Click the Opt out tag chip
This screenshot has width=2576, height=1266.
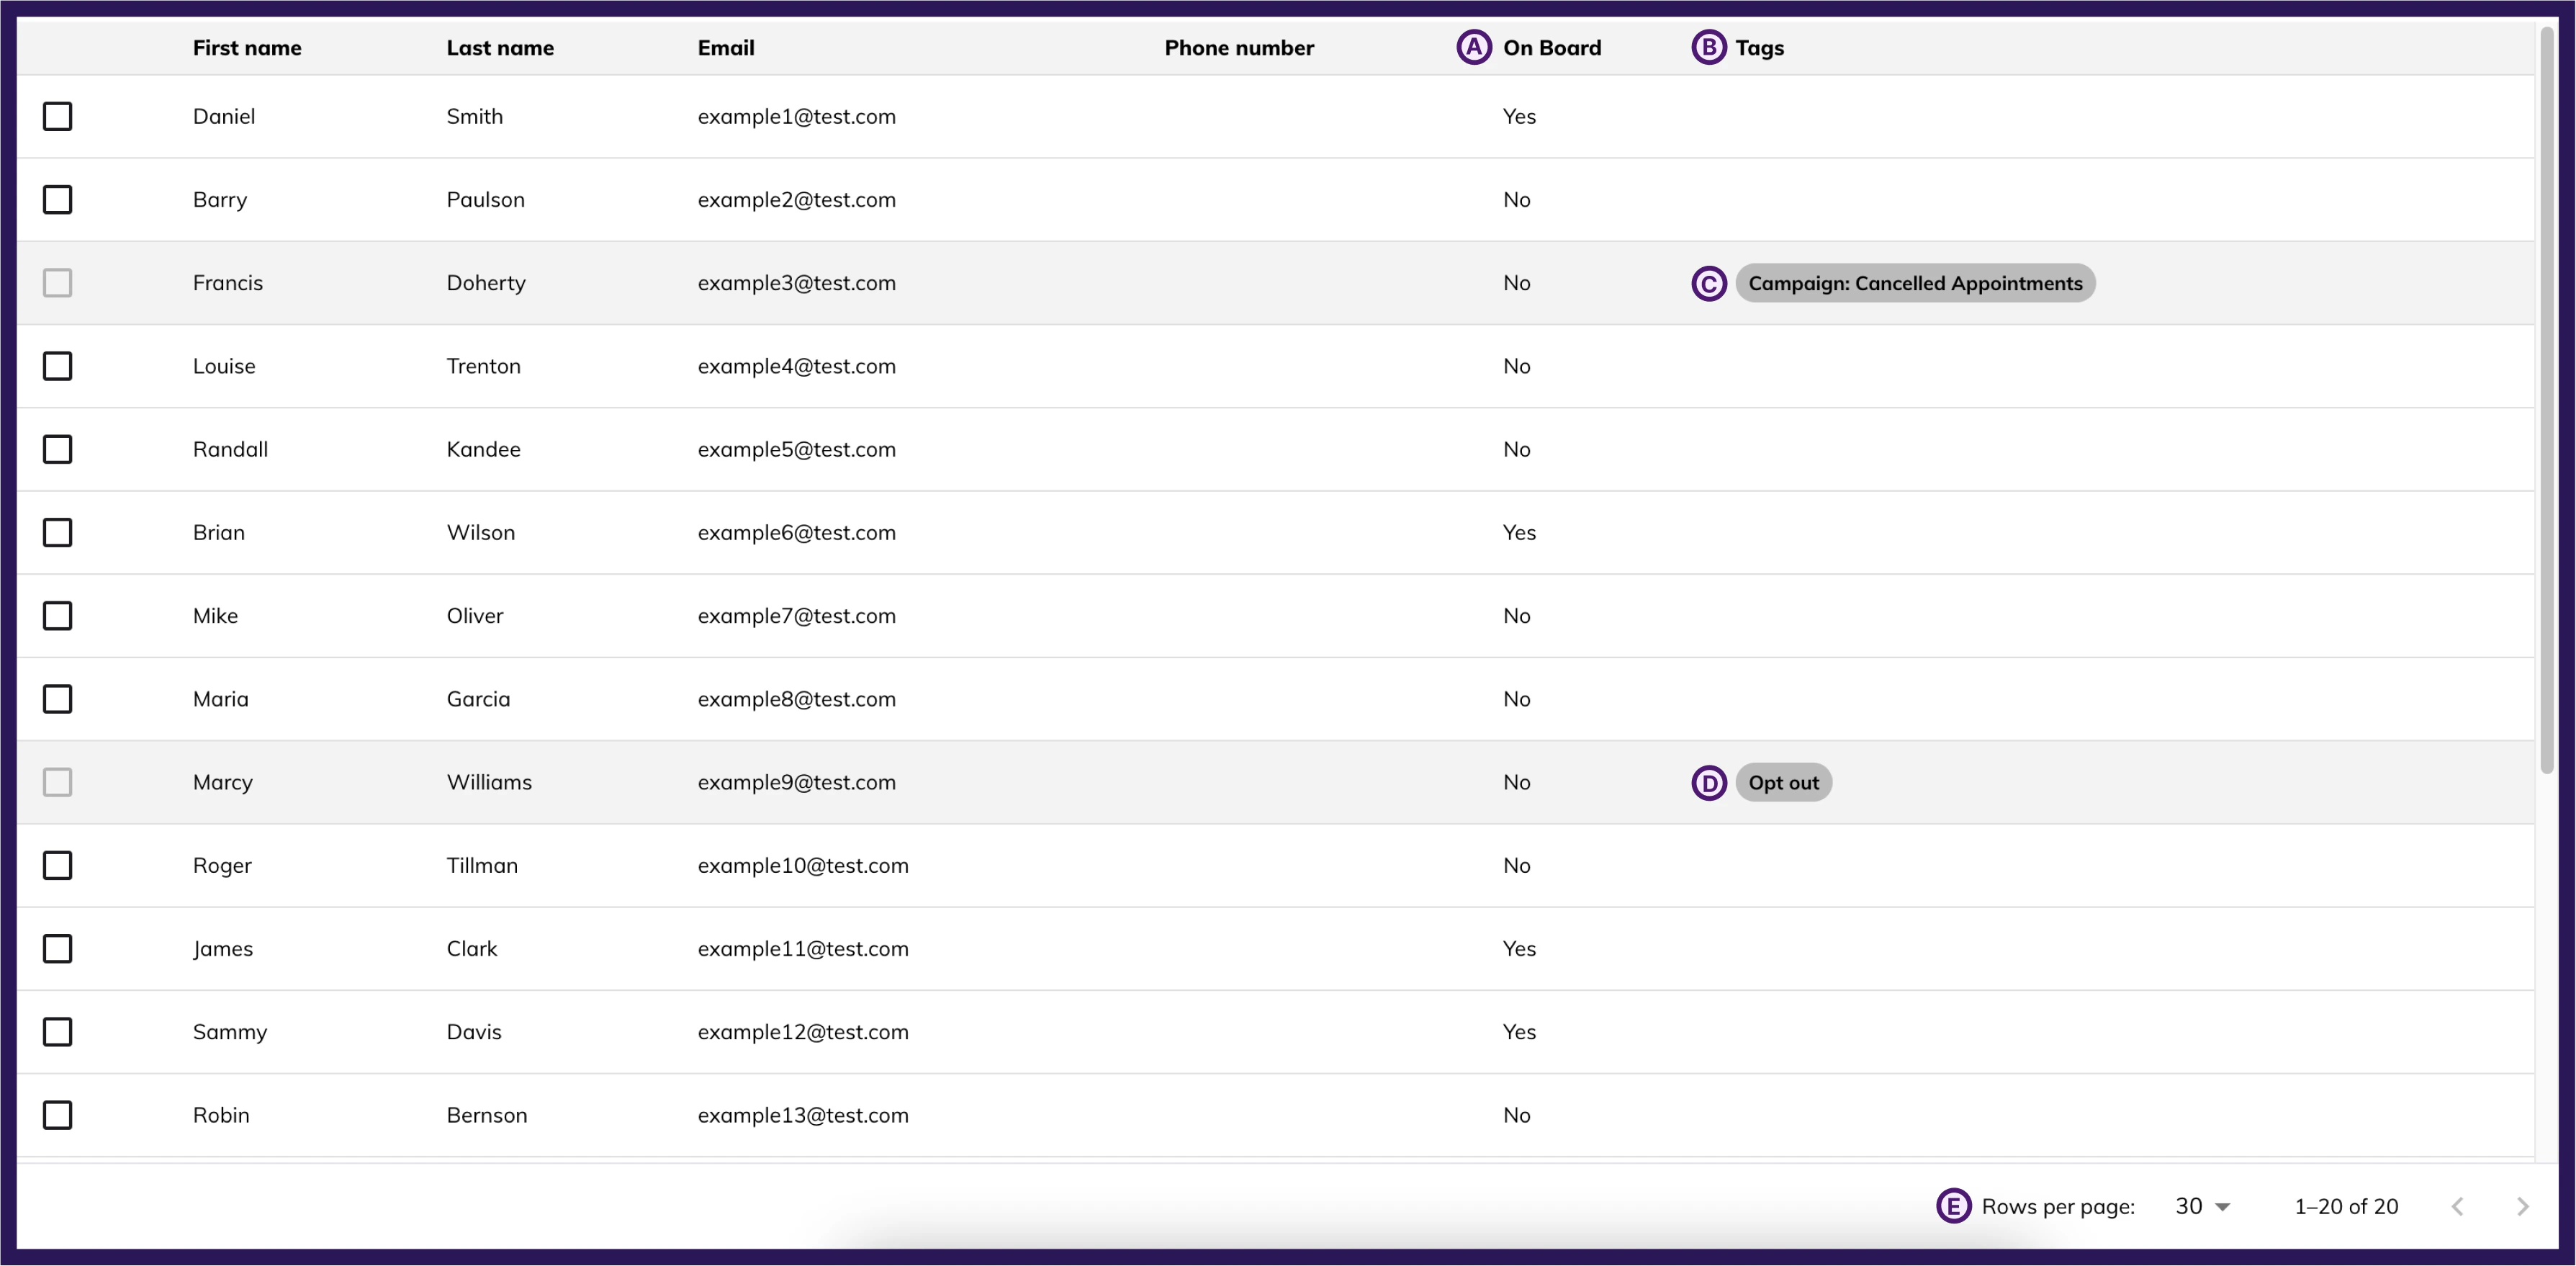(1783, 782)
